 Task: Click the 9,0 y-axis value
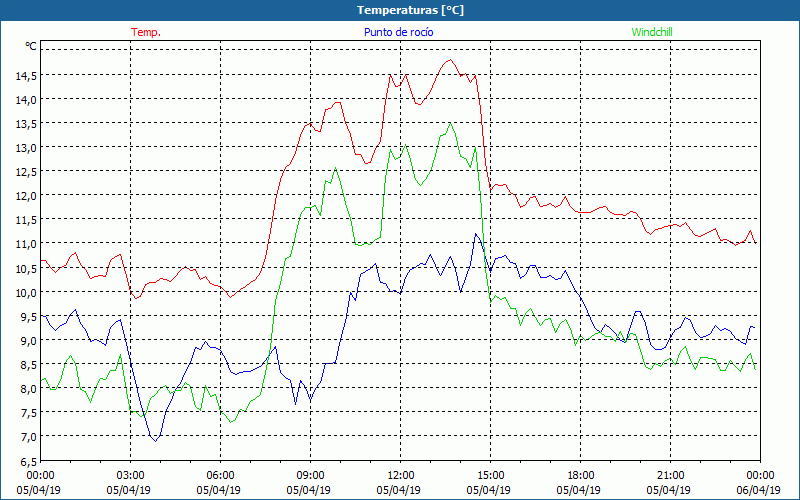coord(28,340)
